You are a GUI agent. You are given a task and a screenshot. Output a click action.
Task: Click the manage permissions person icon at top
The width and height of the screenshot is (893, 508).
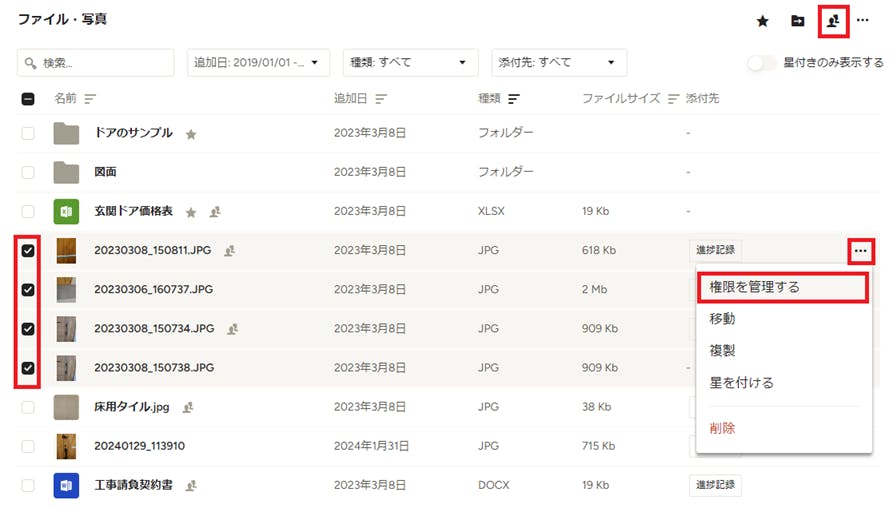click(833, 21)
